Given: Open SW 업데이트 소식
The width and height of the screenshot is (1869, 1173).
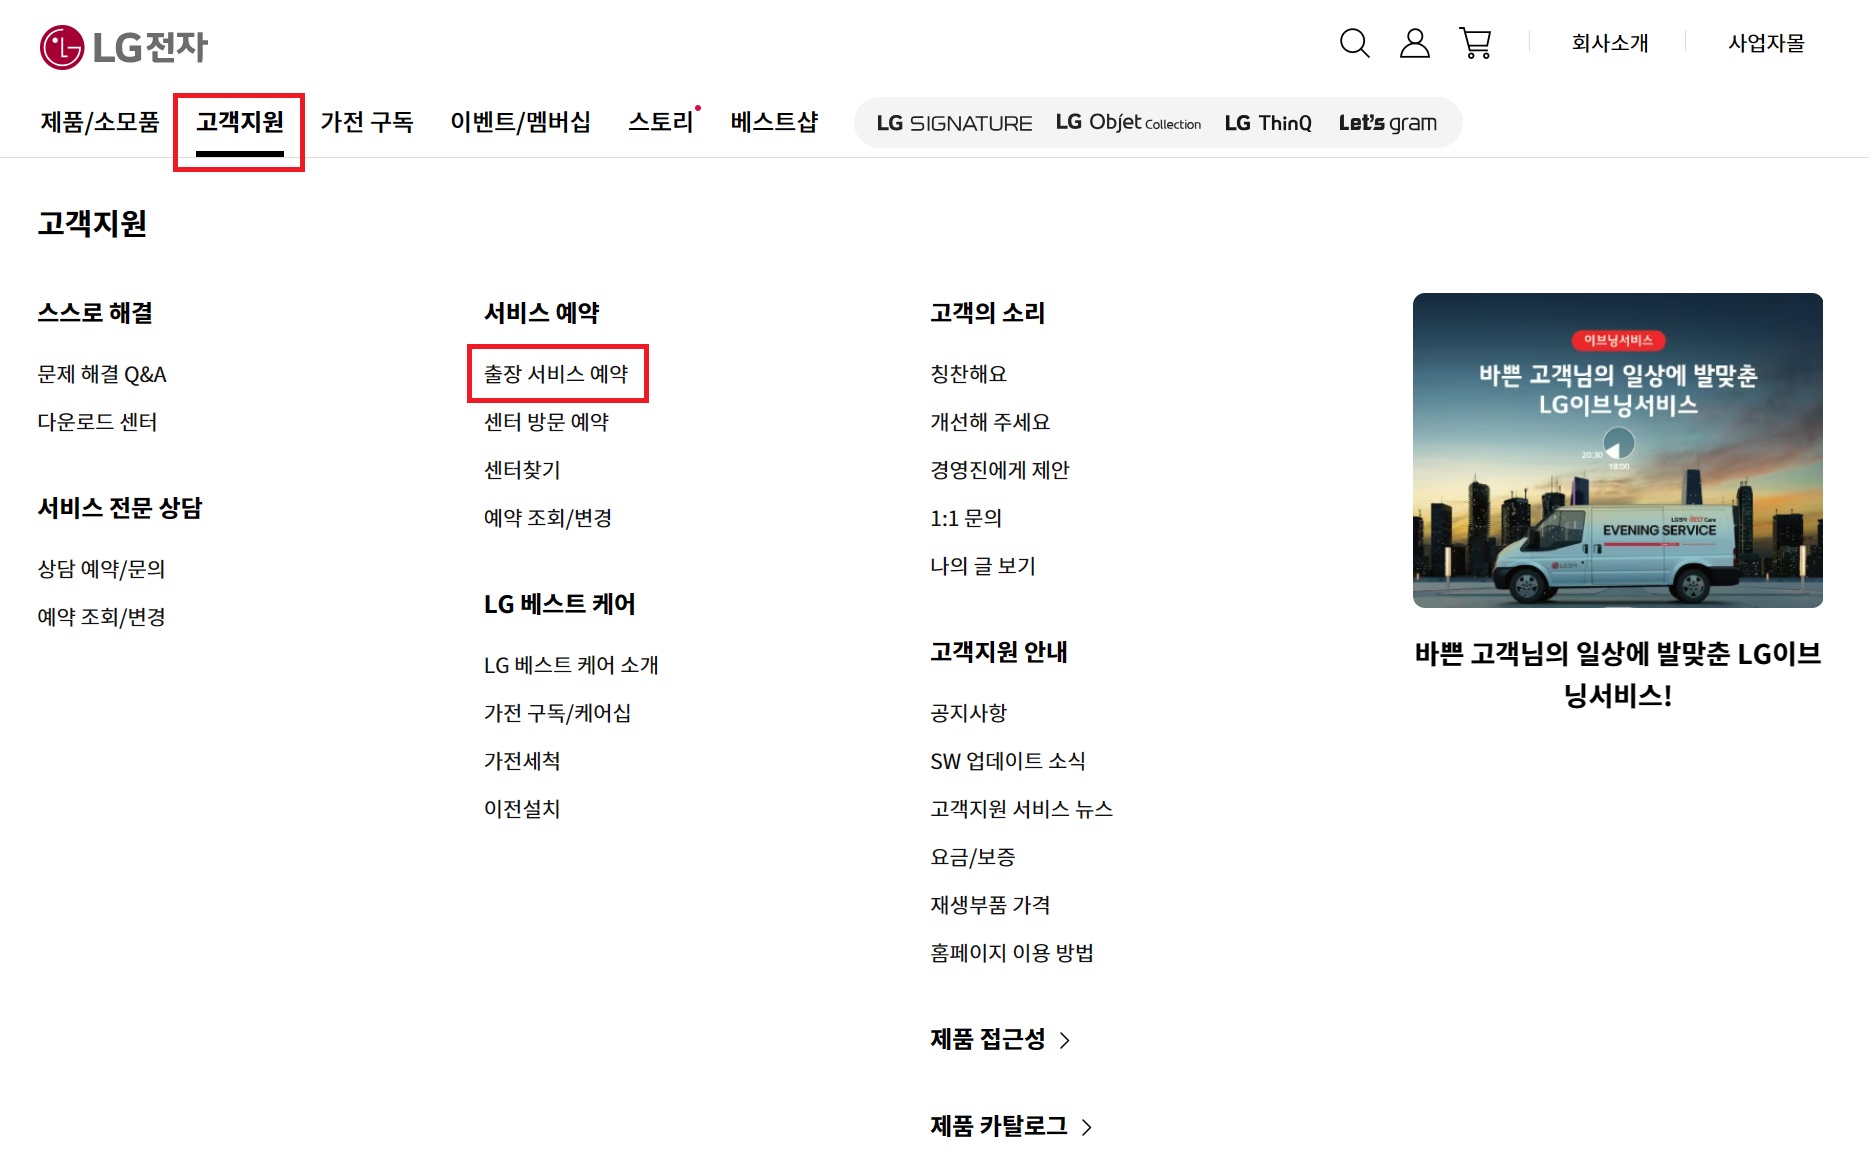Looking at the screenshot, I should click(x=1008, y=761).
